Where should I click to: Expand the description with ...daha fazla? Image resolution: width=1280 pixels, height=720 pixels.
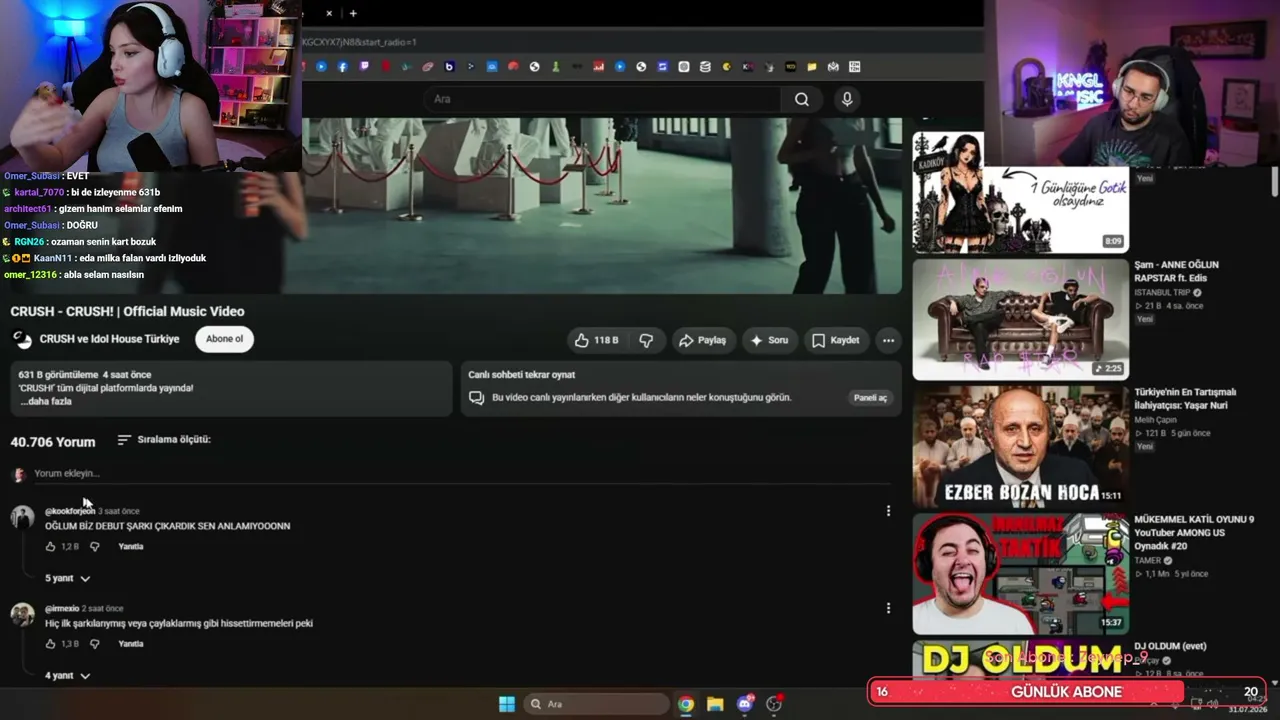coord(46,401)
